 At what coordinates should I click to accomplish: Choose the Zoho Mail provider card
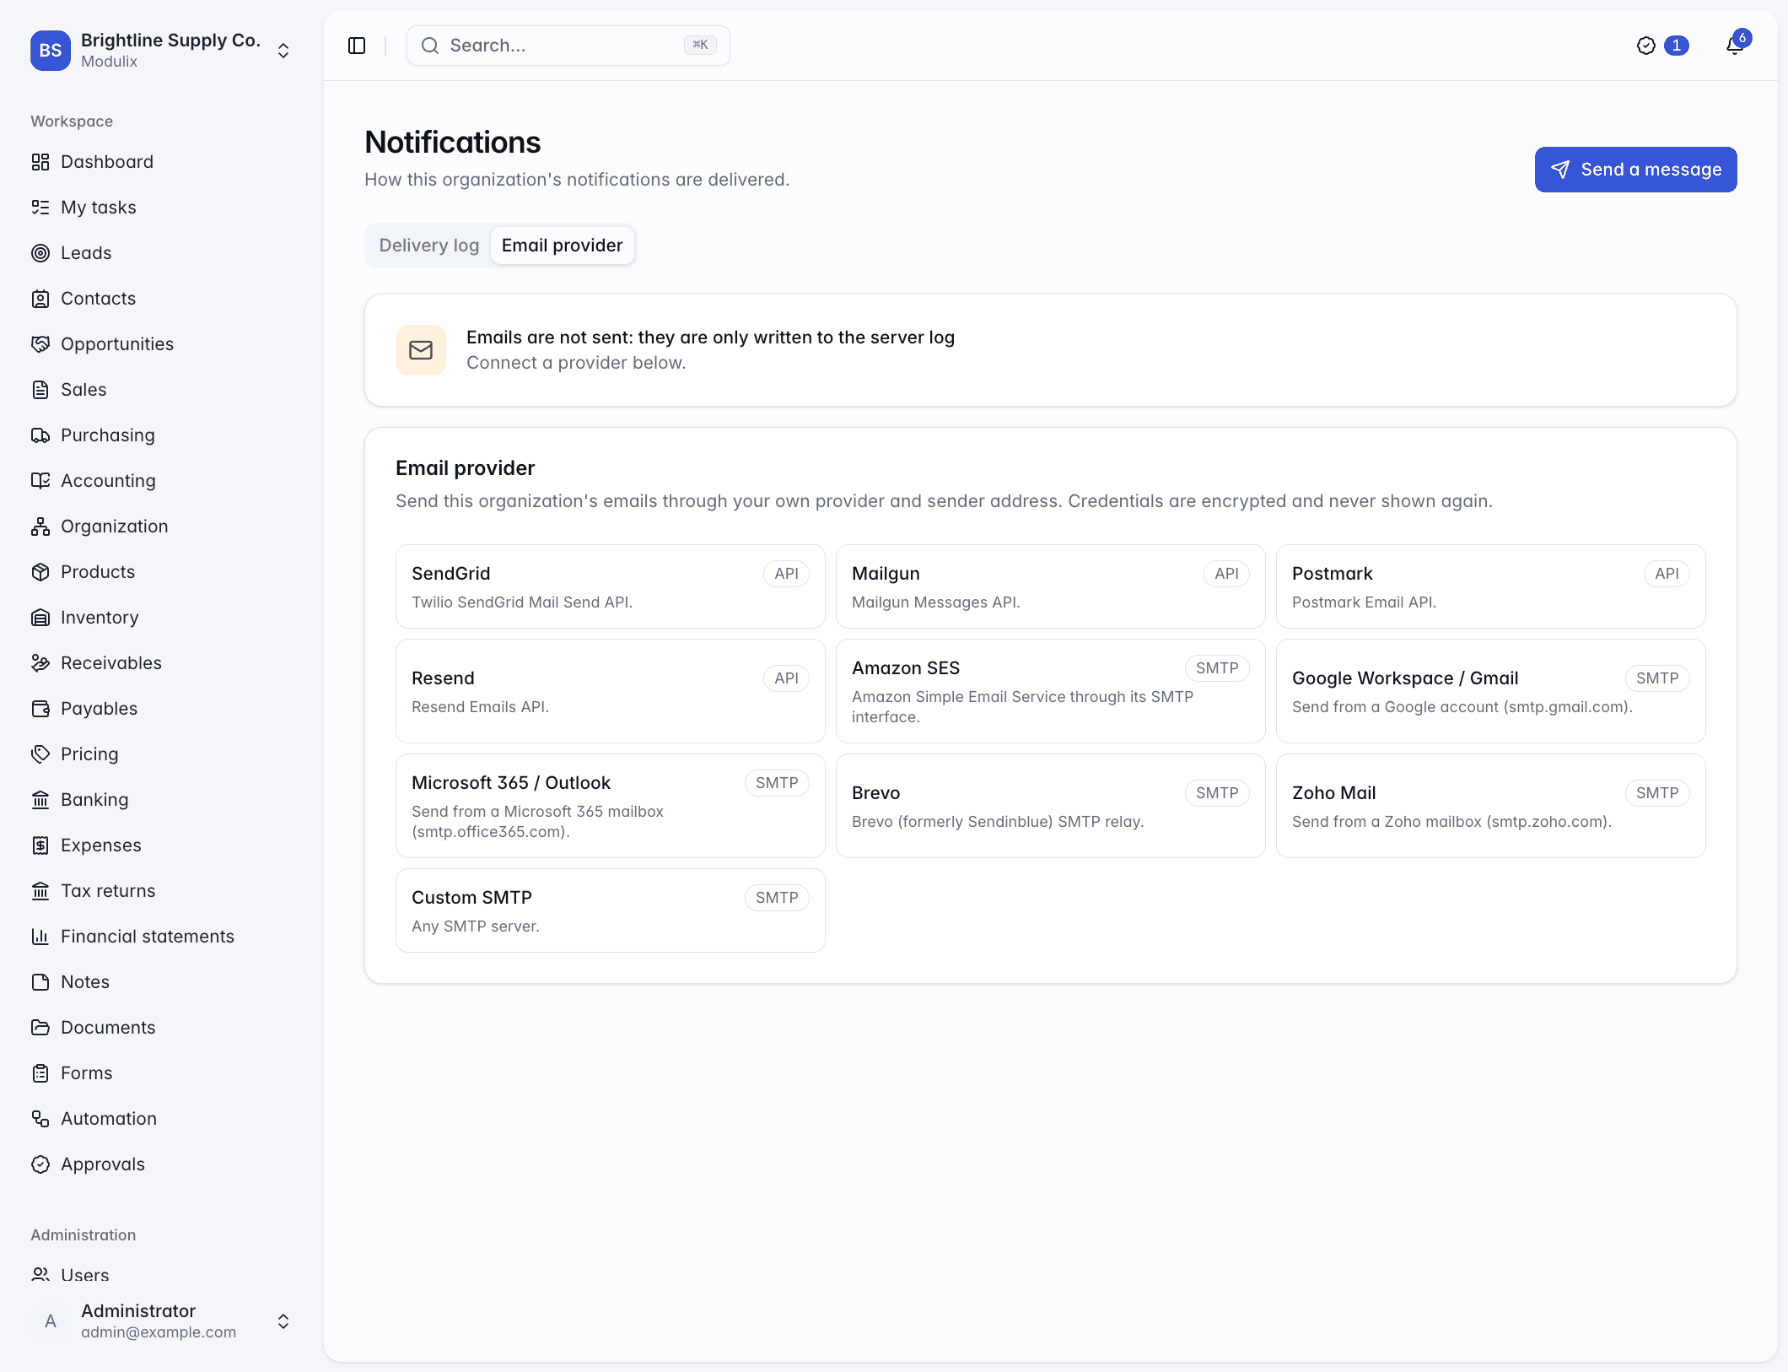click(1490, 806)
